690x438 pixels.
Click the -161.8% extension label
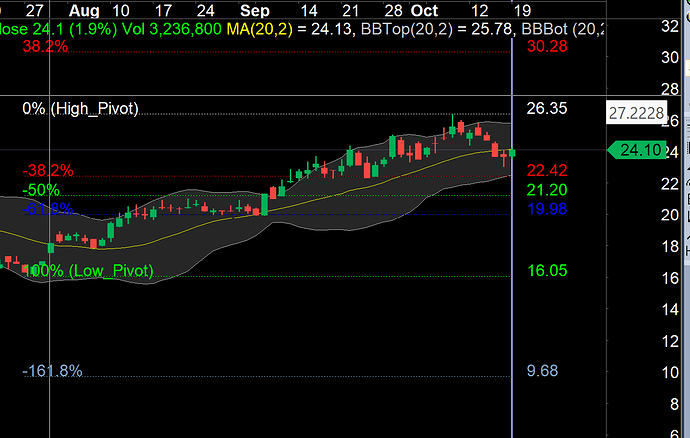pyautogui.click(x=52, y=371)
